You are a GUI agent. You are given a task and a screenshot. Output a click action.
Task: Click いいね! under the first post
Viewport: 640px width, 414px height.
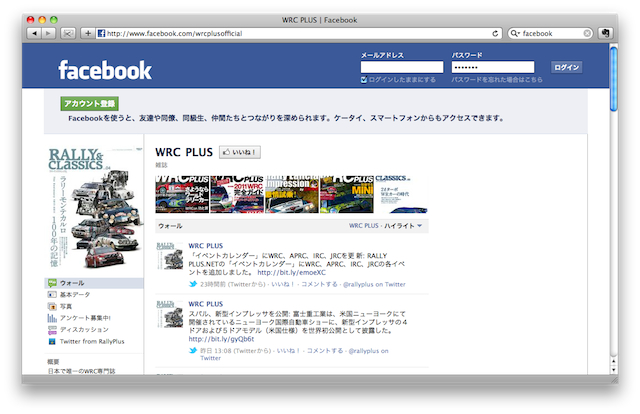click(282, 284)
